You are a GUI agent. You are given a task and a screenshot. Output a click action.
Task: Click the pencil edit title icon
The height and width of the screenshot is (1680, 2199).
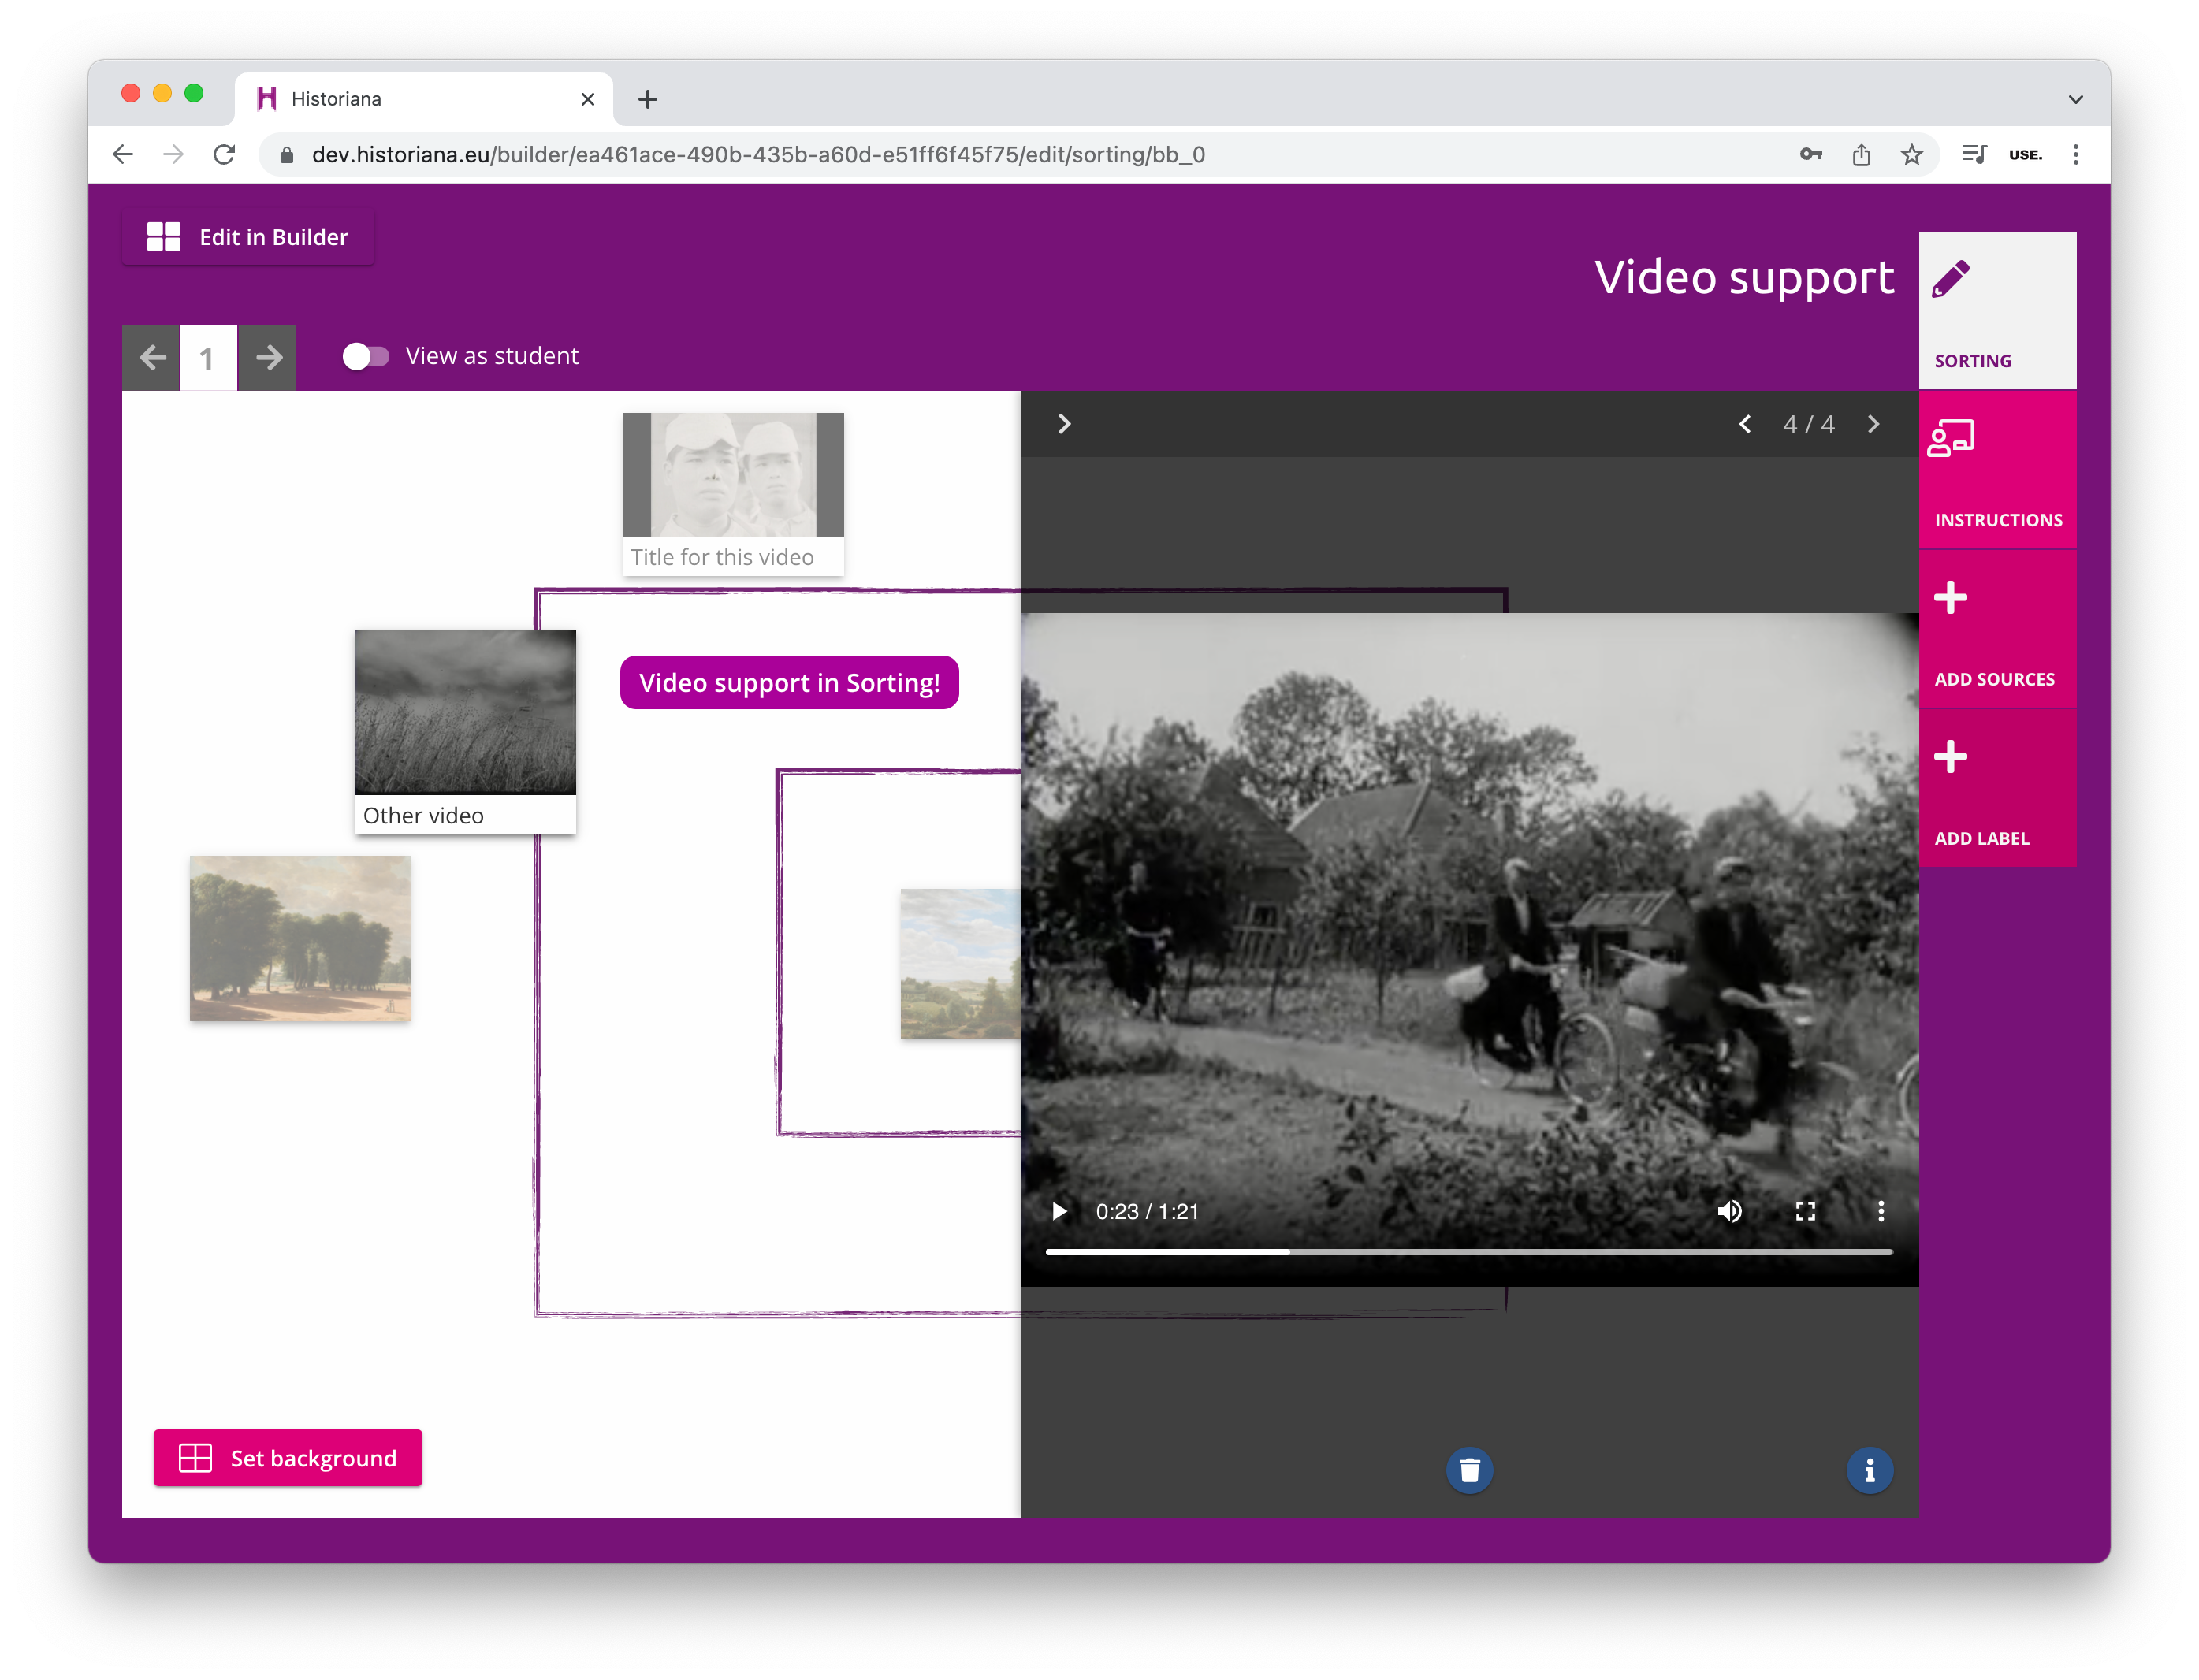coord(1951,279)
